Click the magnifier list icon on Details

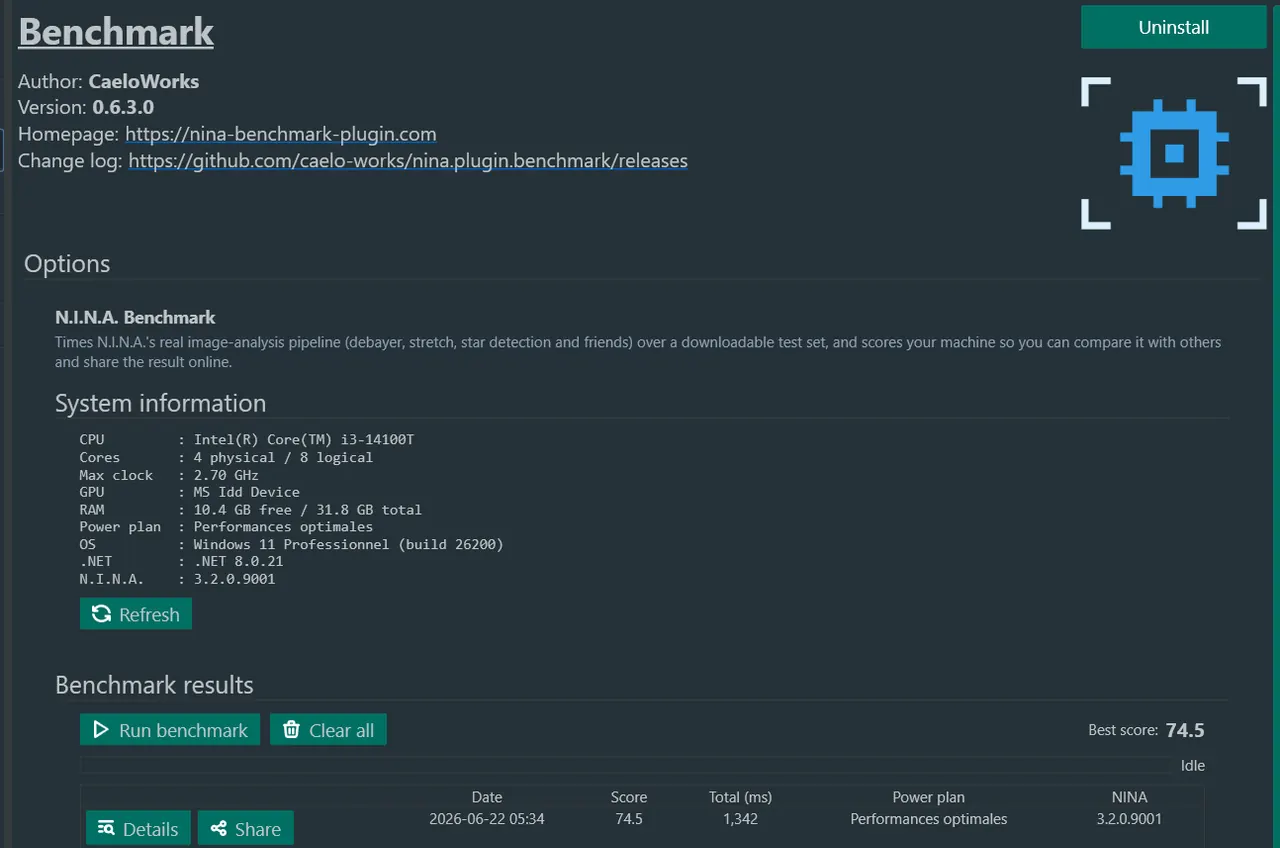click(x=106, y=828)
